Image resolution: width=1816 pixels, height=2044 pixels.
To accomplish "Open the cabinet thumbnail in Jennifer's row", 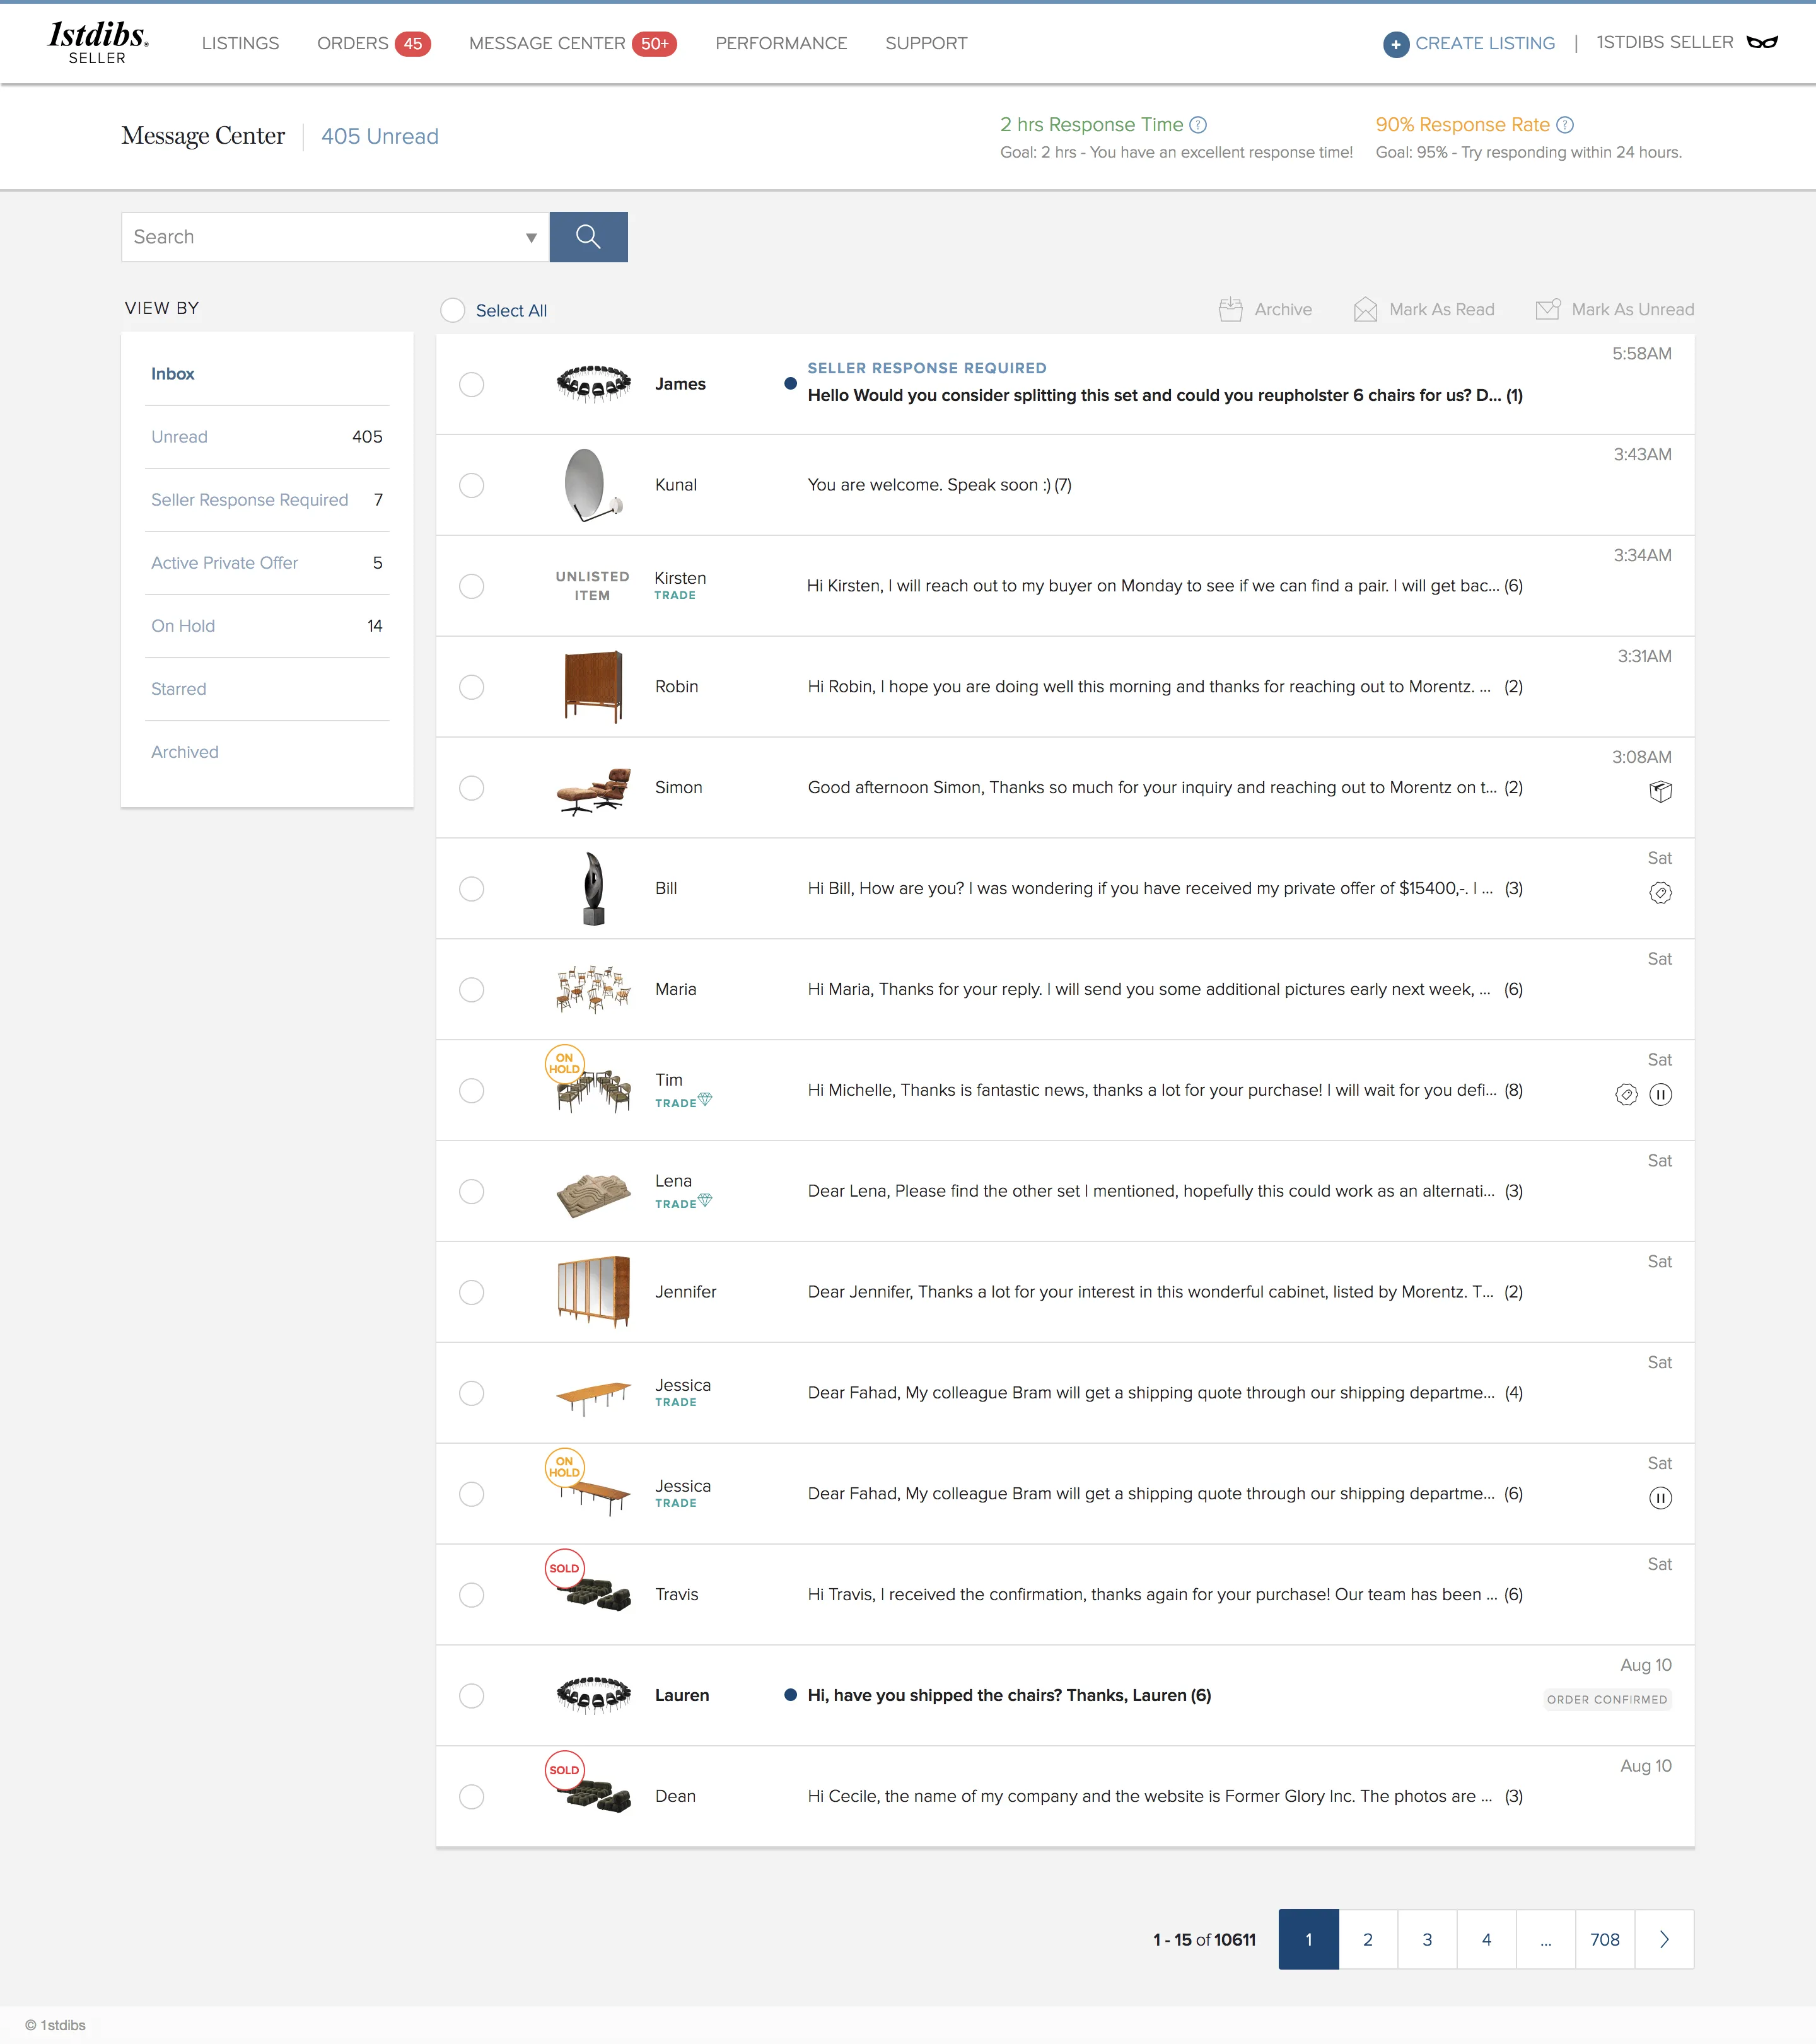I will coord(593,1292).
